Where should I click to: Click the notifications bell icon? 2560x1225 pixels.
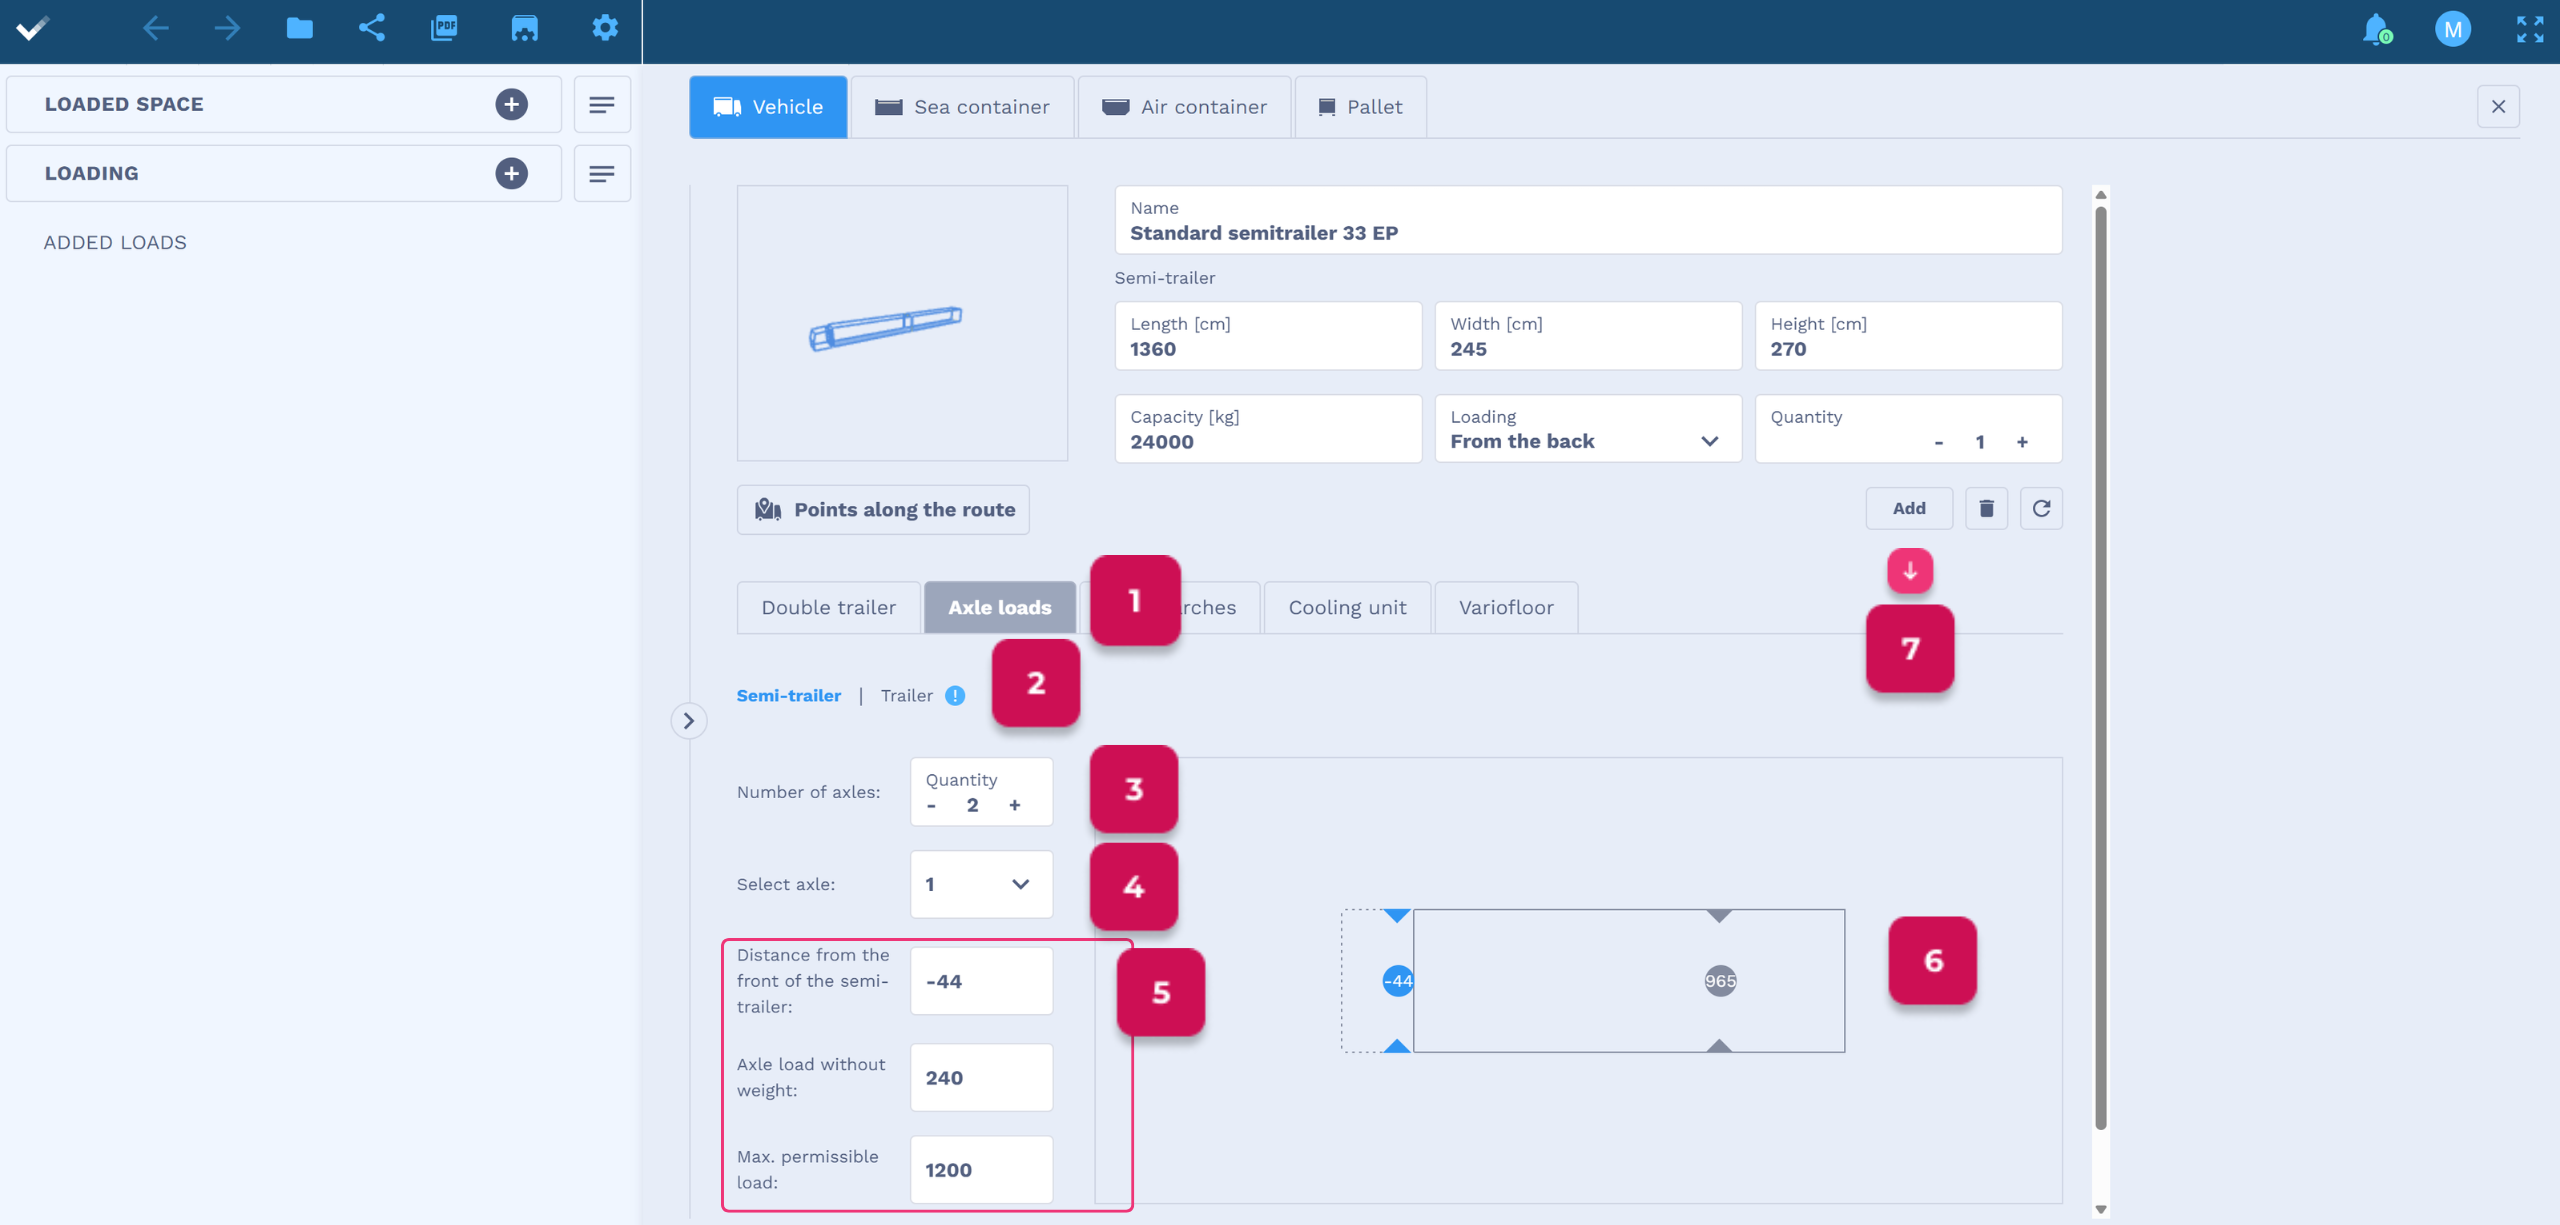pyautogui.click(x=2376, y=29)
